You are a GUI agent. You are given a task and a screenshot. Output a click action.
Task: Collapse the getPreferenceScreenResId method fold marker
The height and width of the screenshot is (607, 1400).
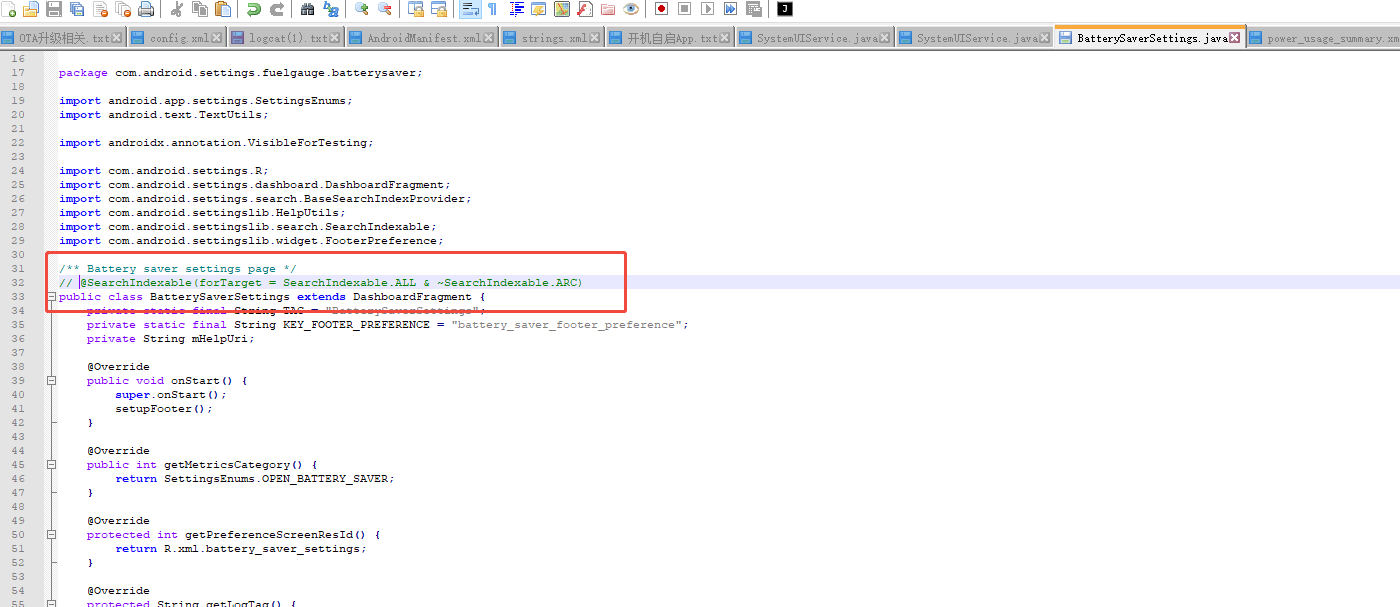tap(50, 535)
